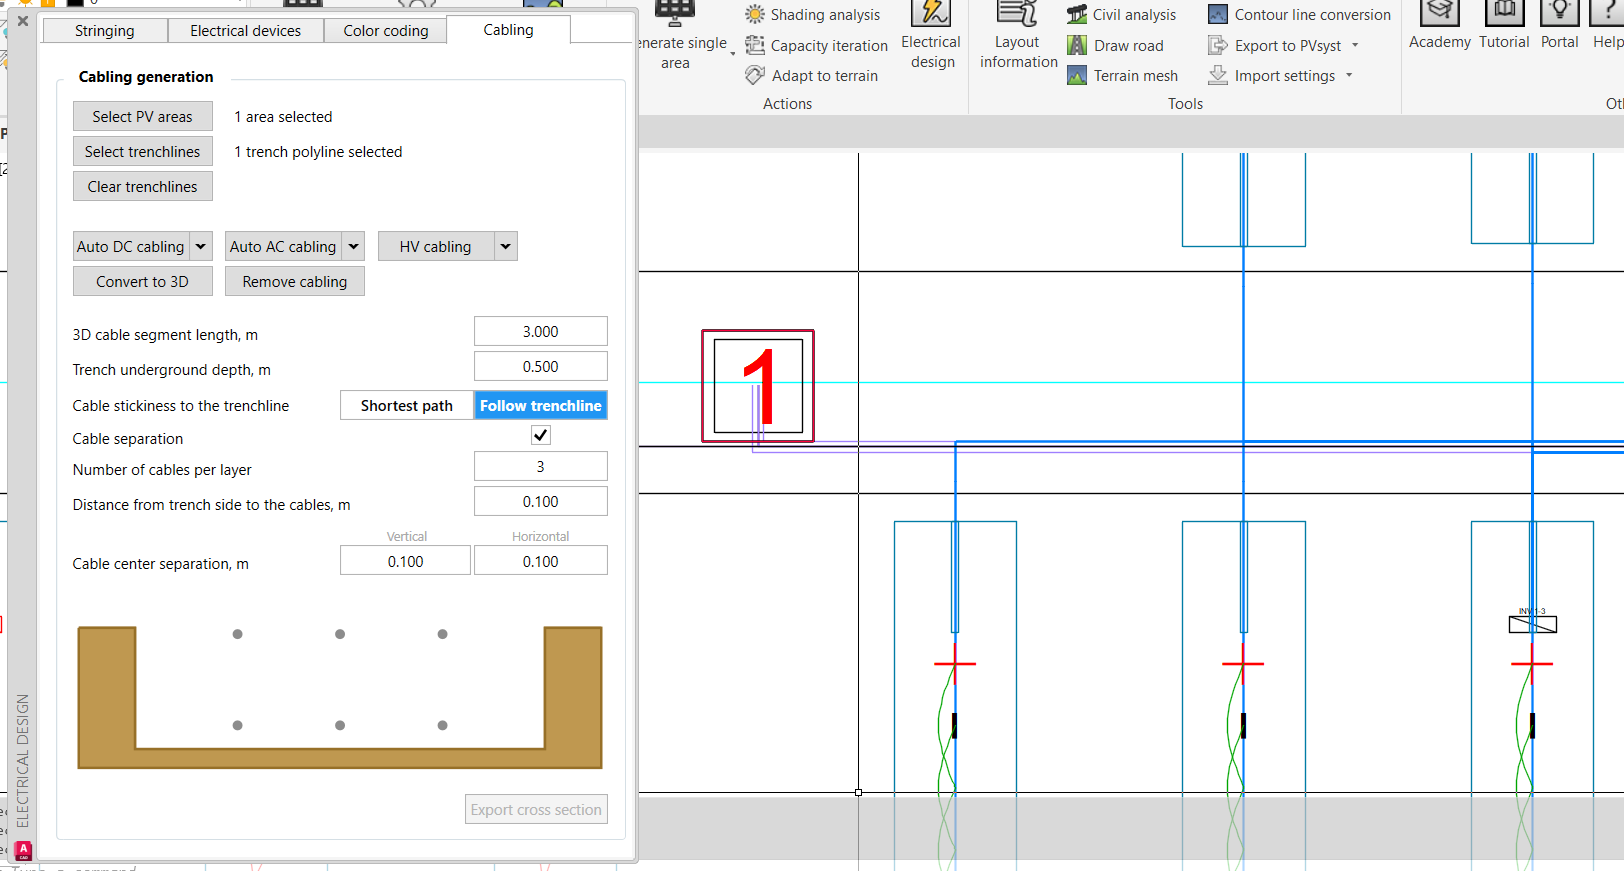This screenshot has width=1624, height=871.
Task: Edit the 3D cable segment length field
Action: click(x=541, y=332)
